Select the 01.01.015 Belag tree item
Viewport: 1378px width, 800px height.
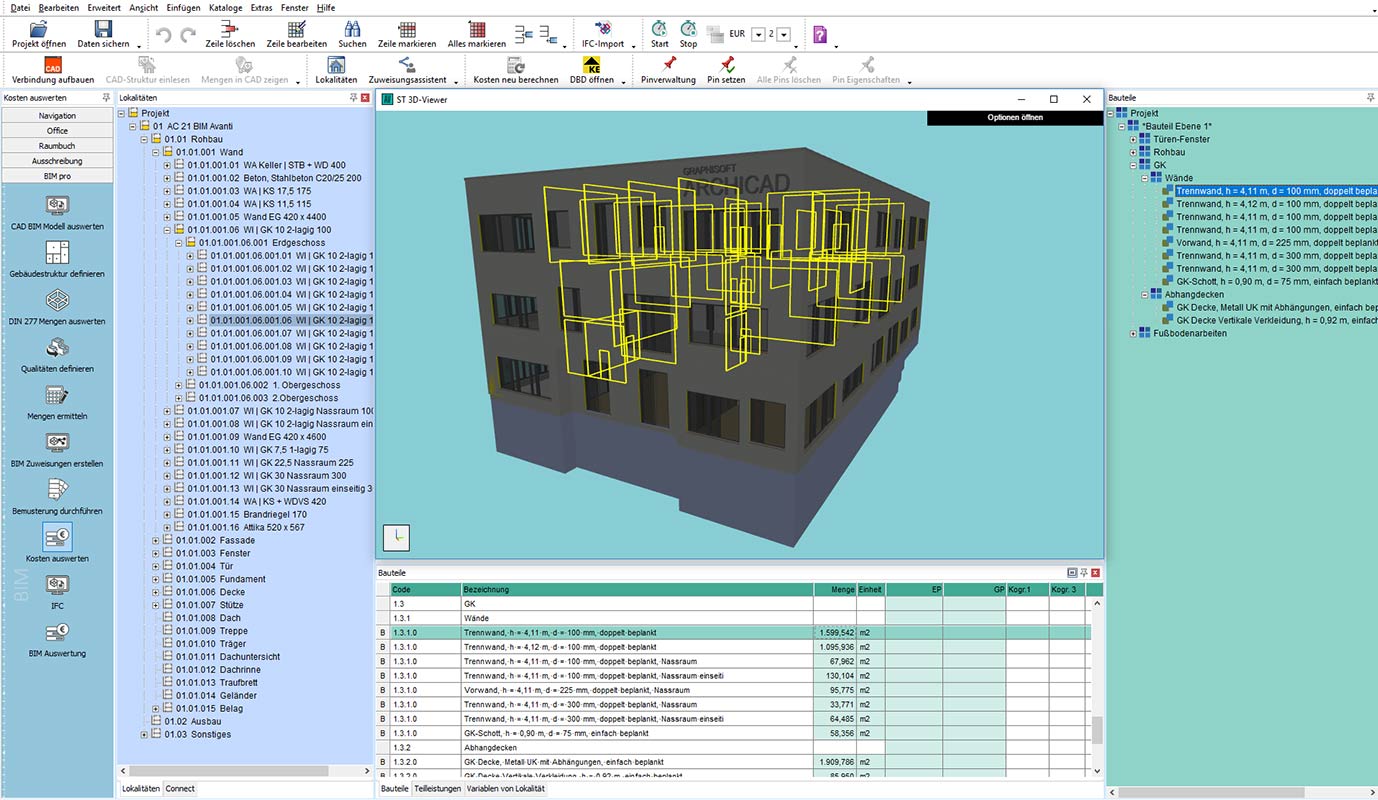[x=208, y=708]
